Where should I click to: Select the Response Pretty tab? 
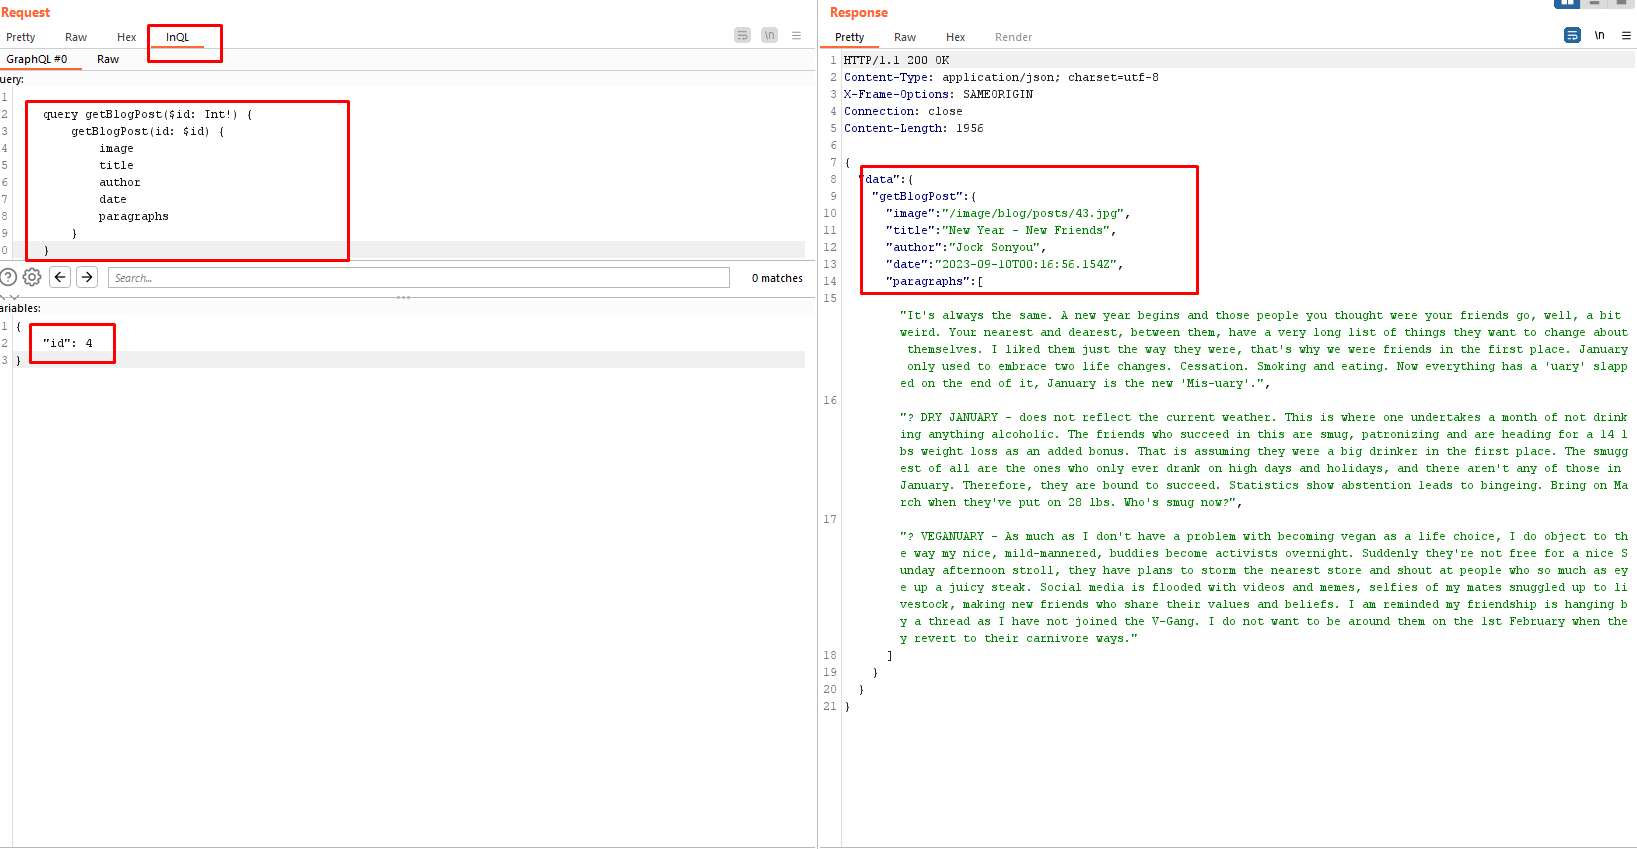tap(850, 37)
